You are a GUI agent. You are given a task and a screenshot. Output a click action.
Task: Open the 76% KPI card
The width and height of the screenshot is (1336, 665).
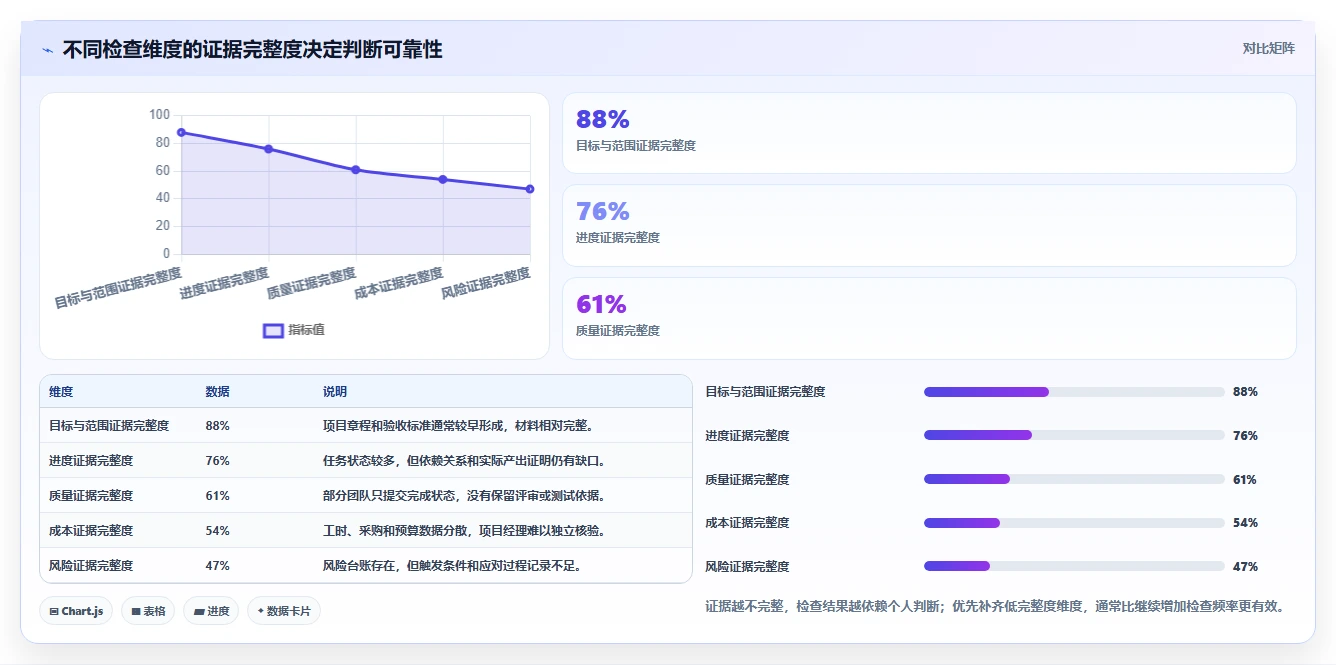pyautogui.click(x=929, y=225)
